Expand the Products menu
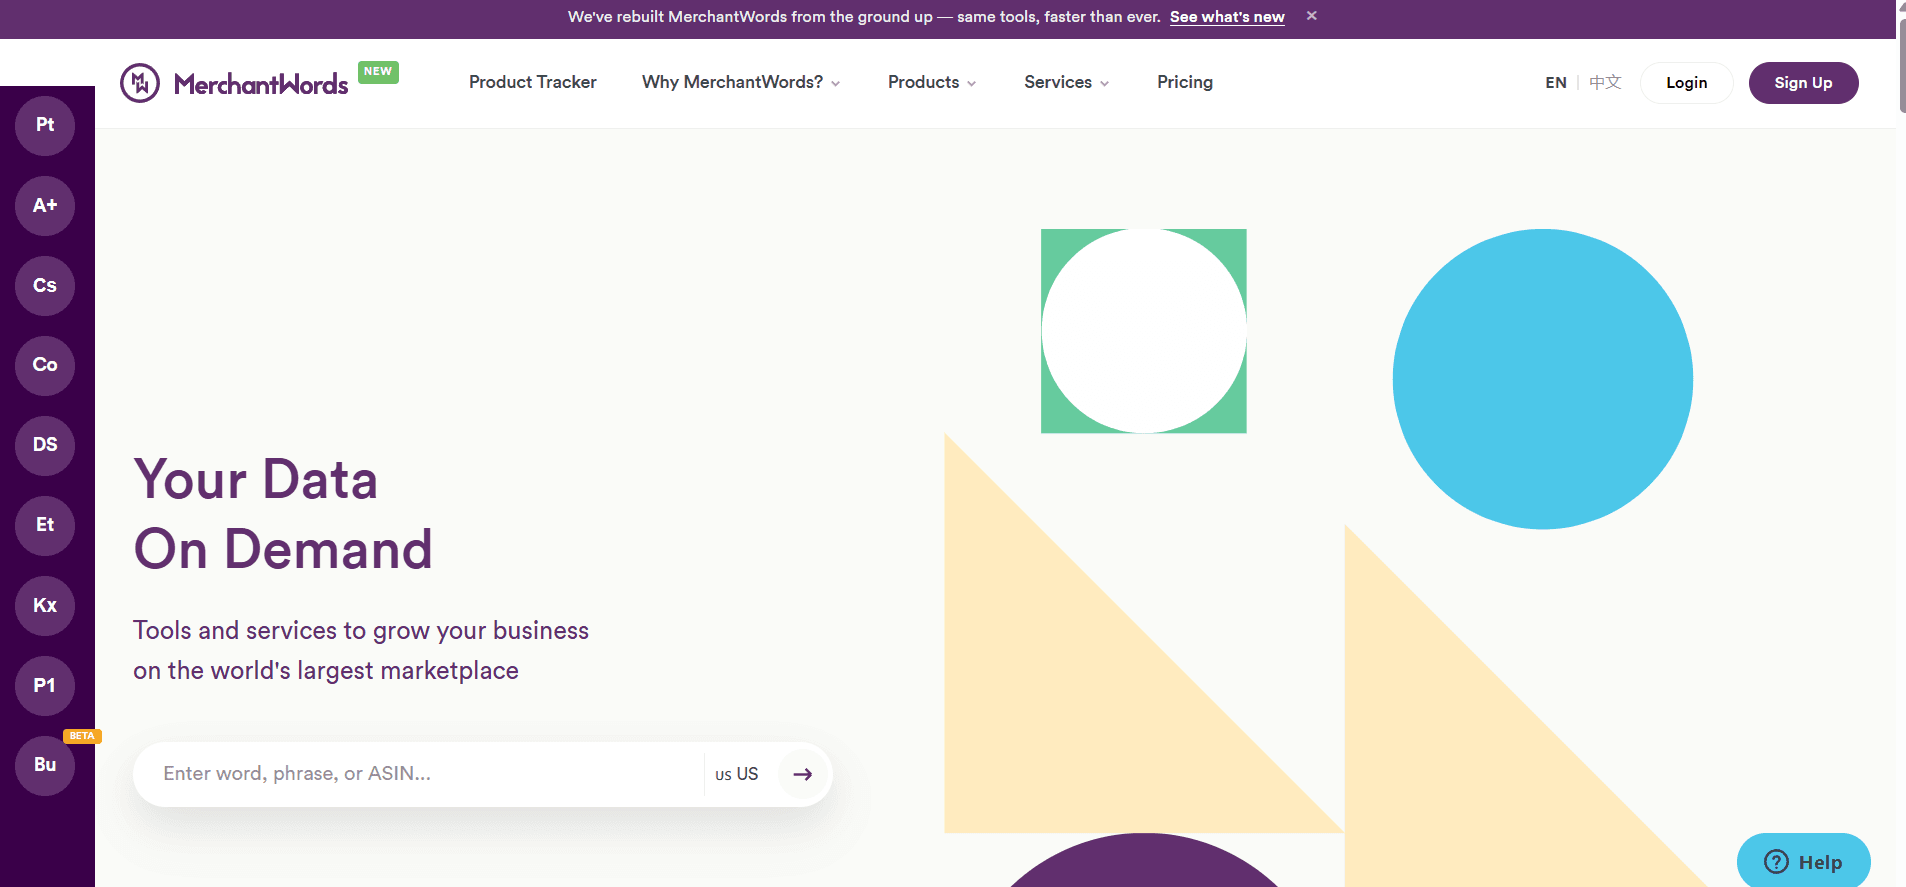 tap(932, 82)
